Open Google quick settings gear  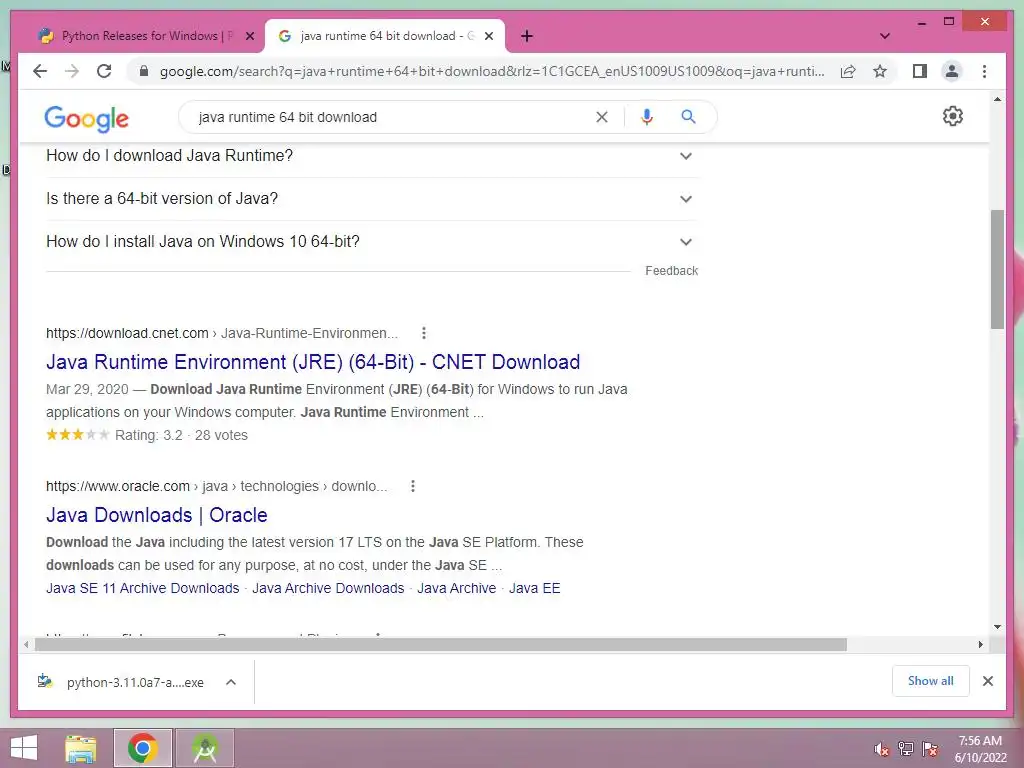tap(952, 116)
